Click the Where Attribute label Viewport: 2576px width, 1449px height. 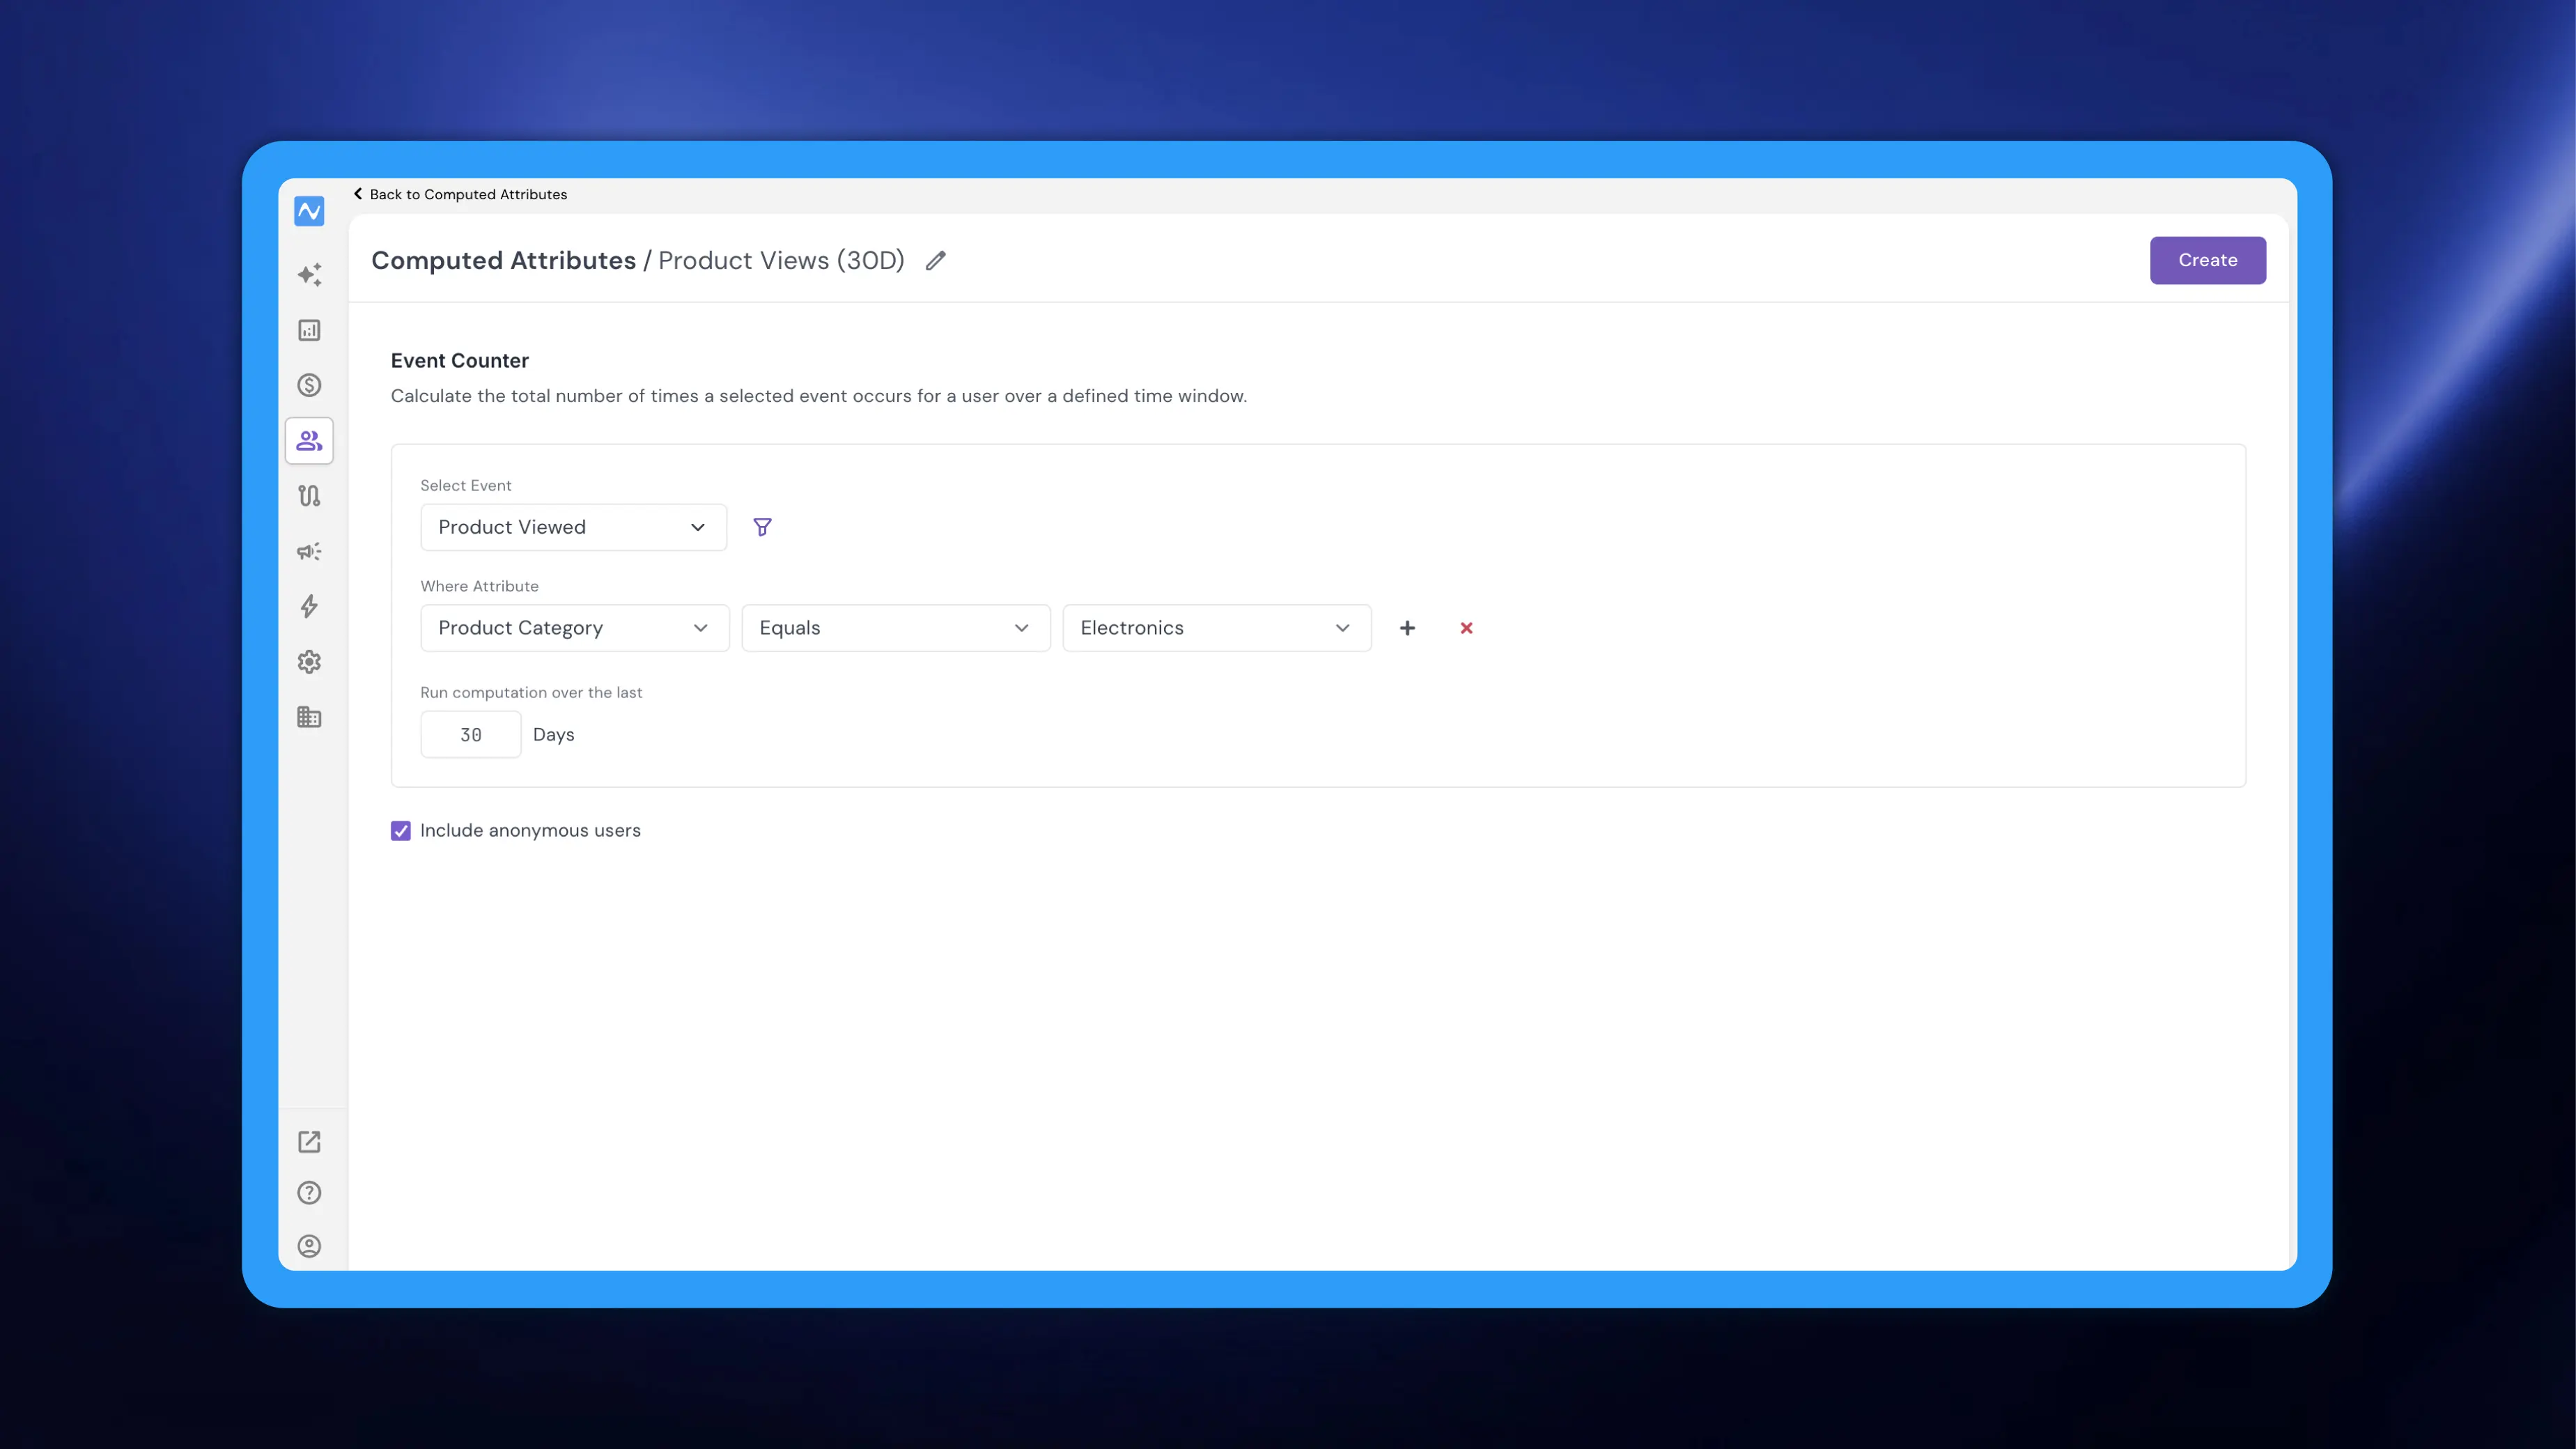click(x=479, y=586)
